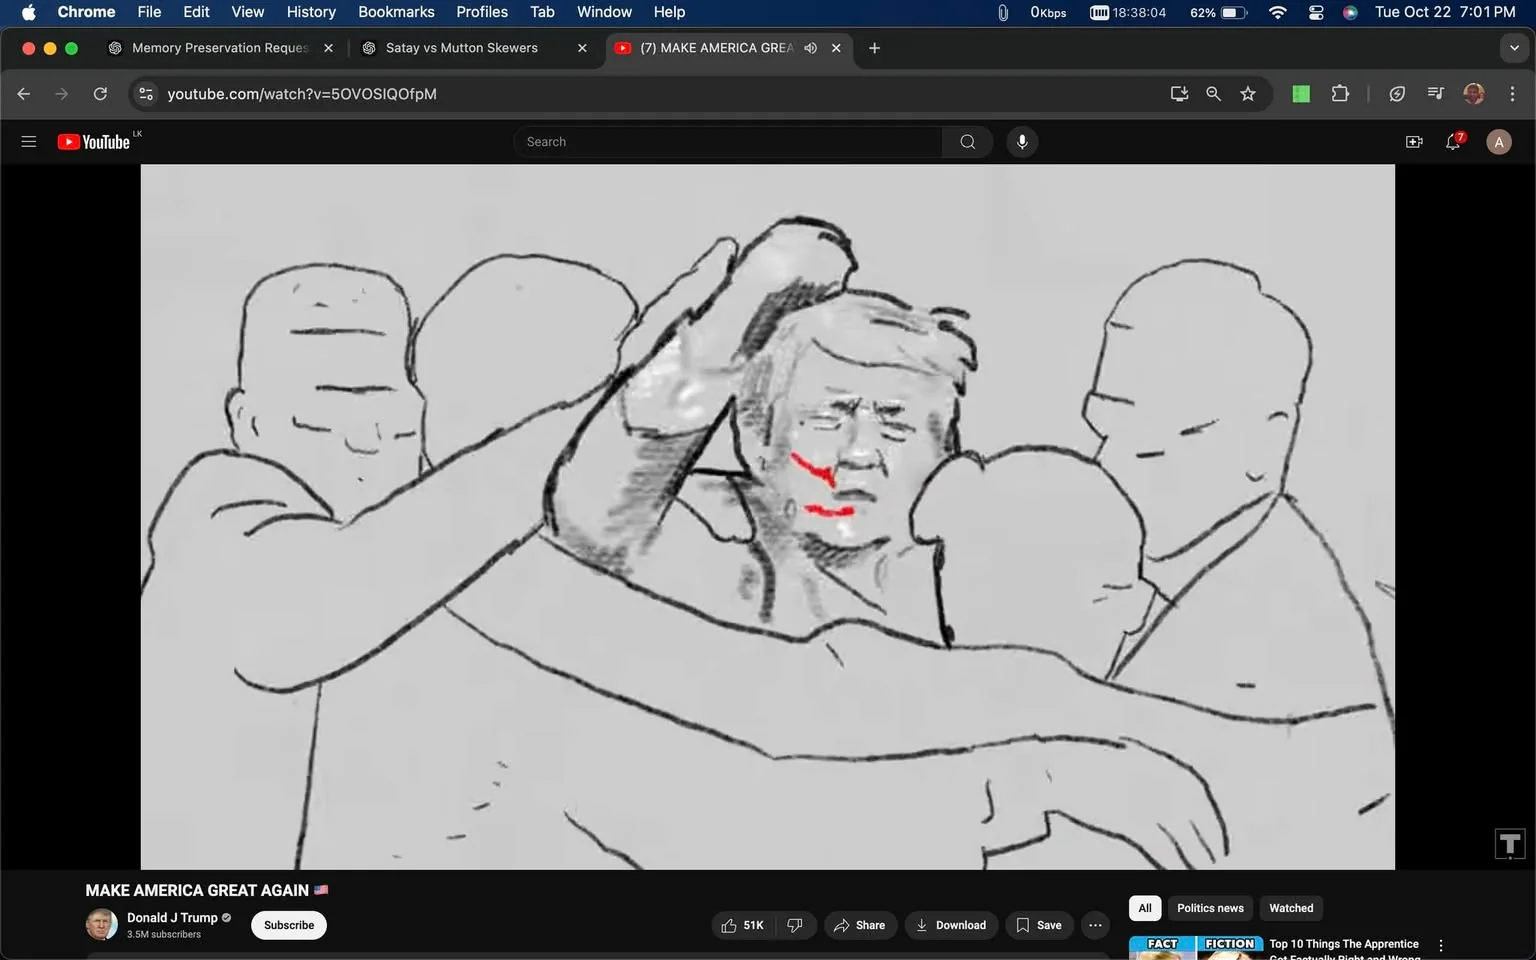Click the battery 62% status
Image resolution: width=1536 pixels, height=960 pixels.
pos(1218,12)
